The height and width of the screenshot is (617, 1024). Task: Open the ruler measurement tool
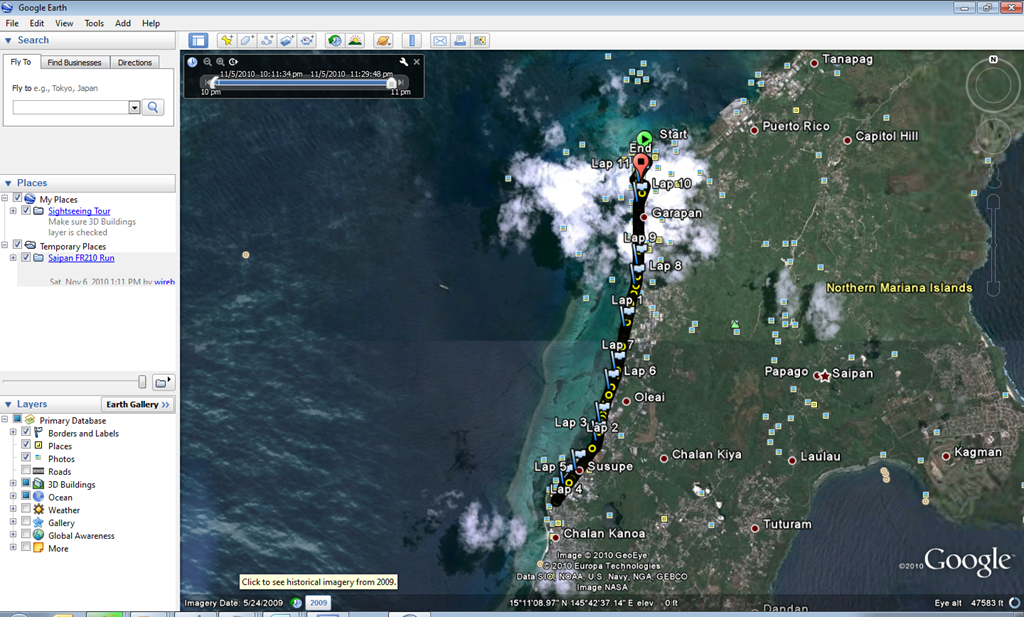point(411,40)
